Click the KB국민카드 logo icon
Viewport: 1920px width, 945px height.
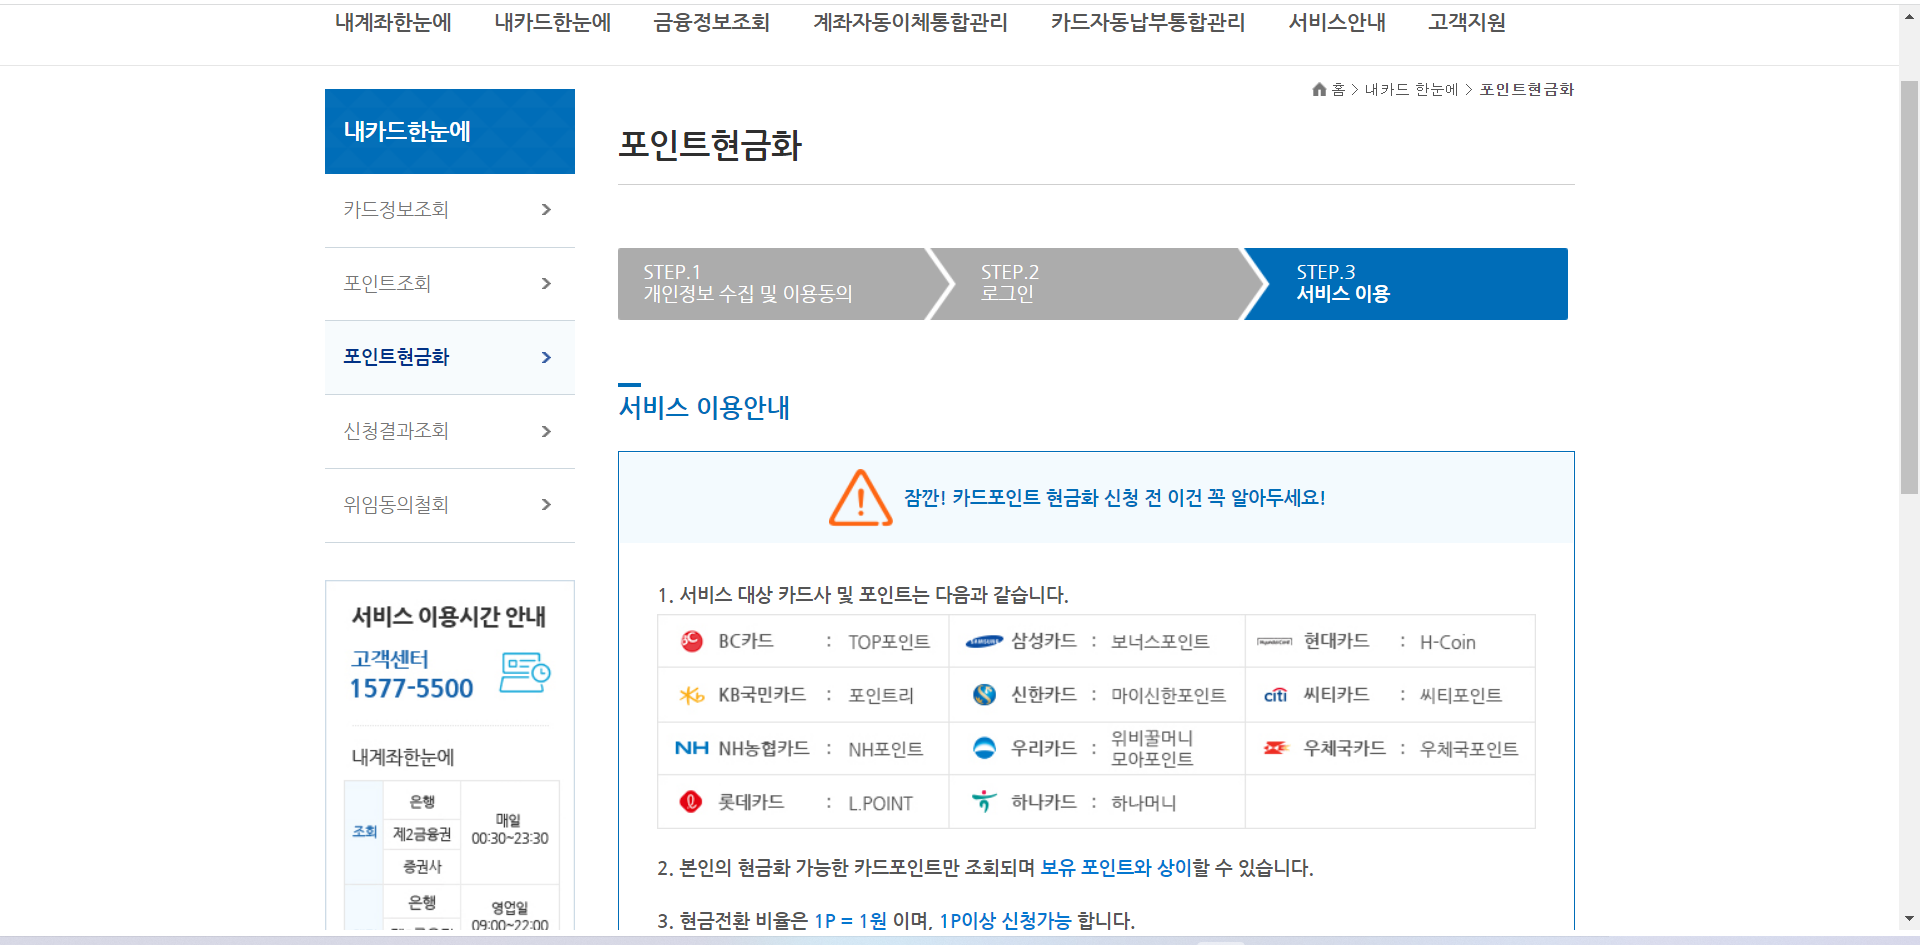coord(692,695)
